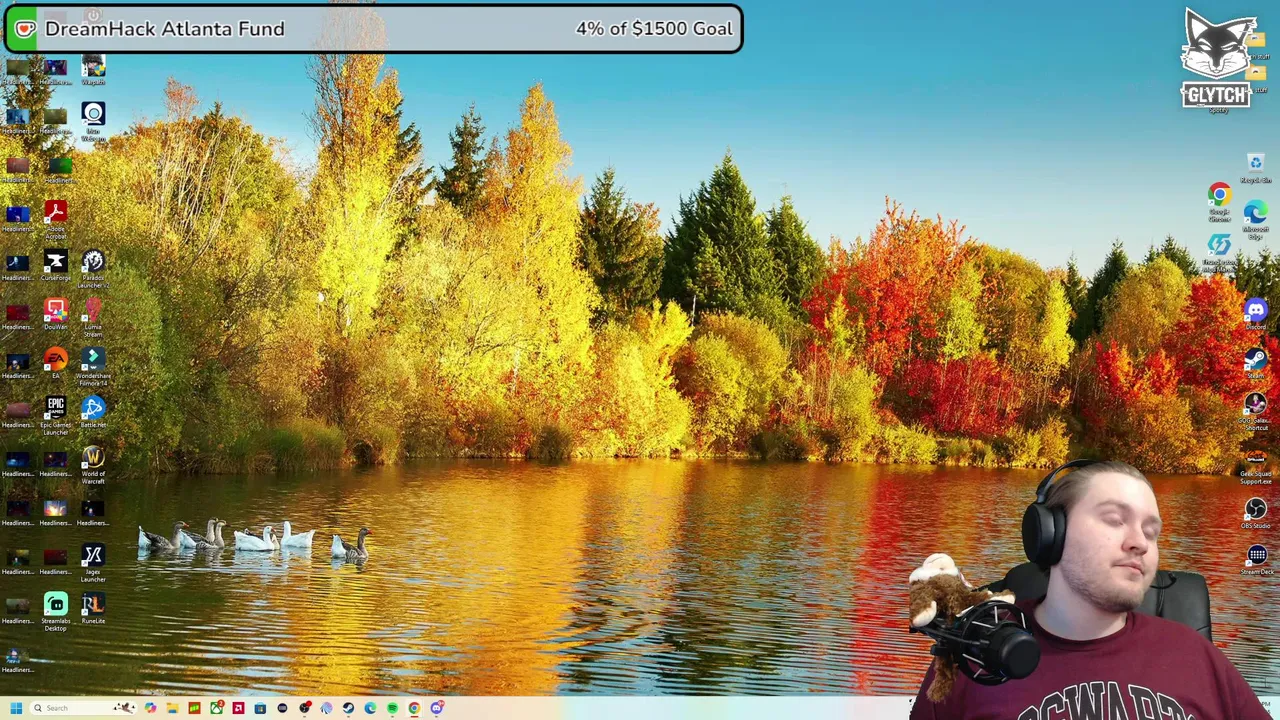Switch to Spotify on the taskbar
This screenshot has height=720, width=1280.
pyautogui.click(x=392, y=708)
